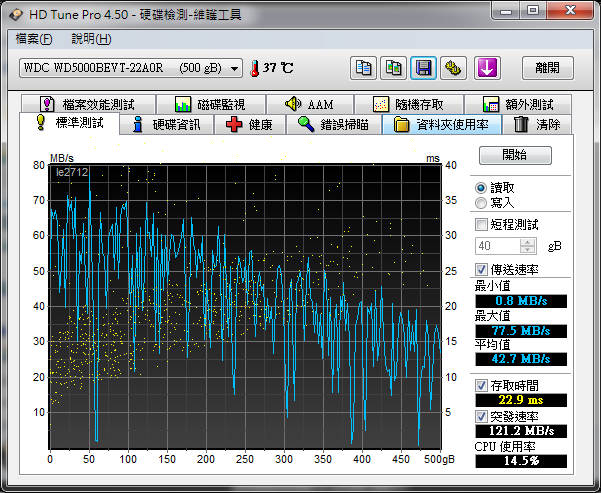
Task: Switch to the 隨機存取 tab
Action: point(409,104)
